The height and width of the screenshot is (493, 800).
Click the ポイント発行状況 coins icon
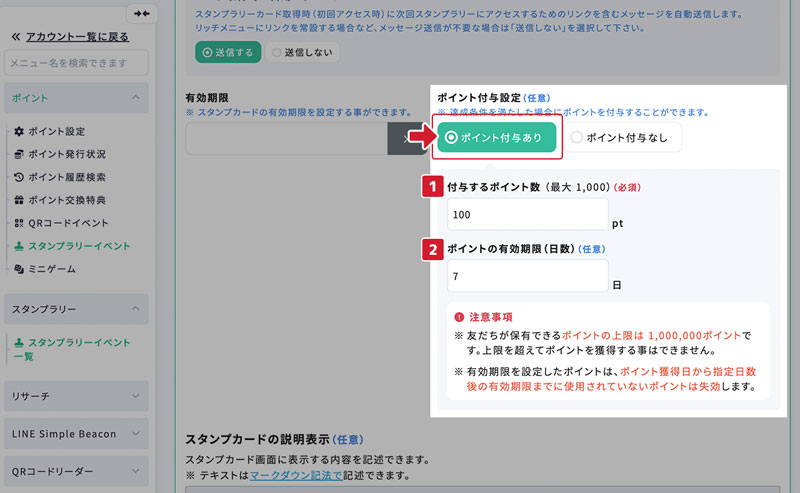(19, 154)
